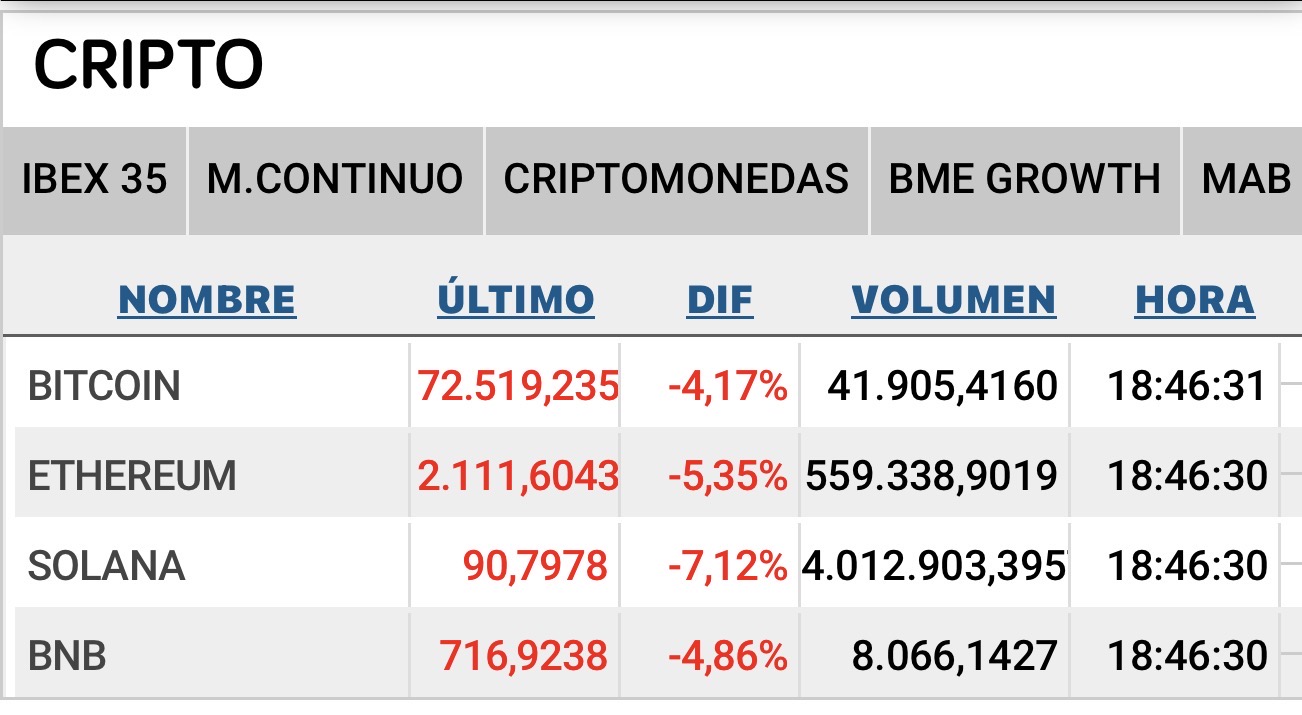
Task: Go to the BME GROWTH tab
Action: (1025, 180)
